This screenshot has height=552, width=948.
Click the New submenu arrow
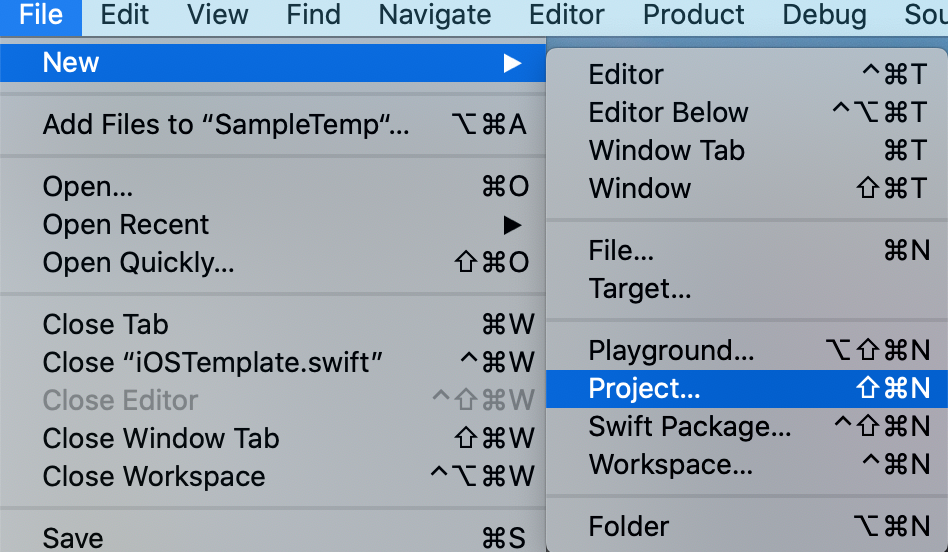[x=512, y=63]
